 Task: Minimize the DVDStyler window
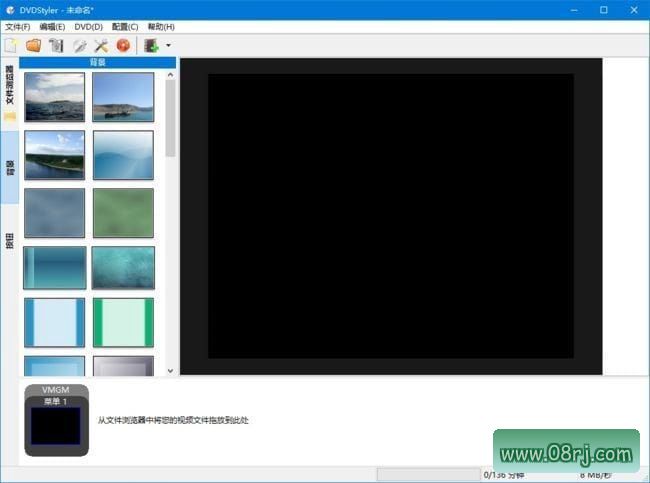tap(574, 10)
